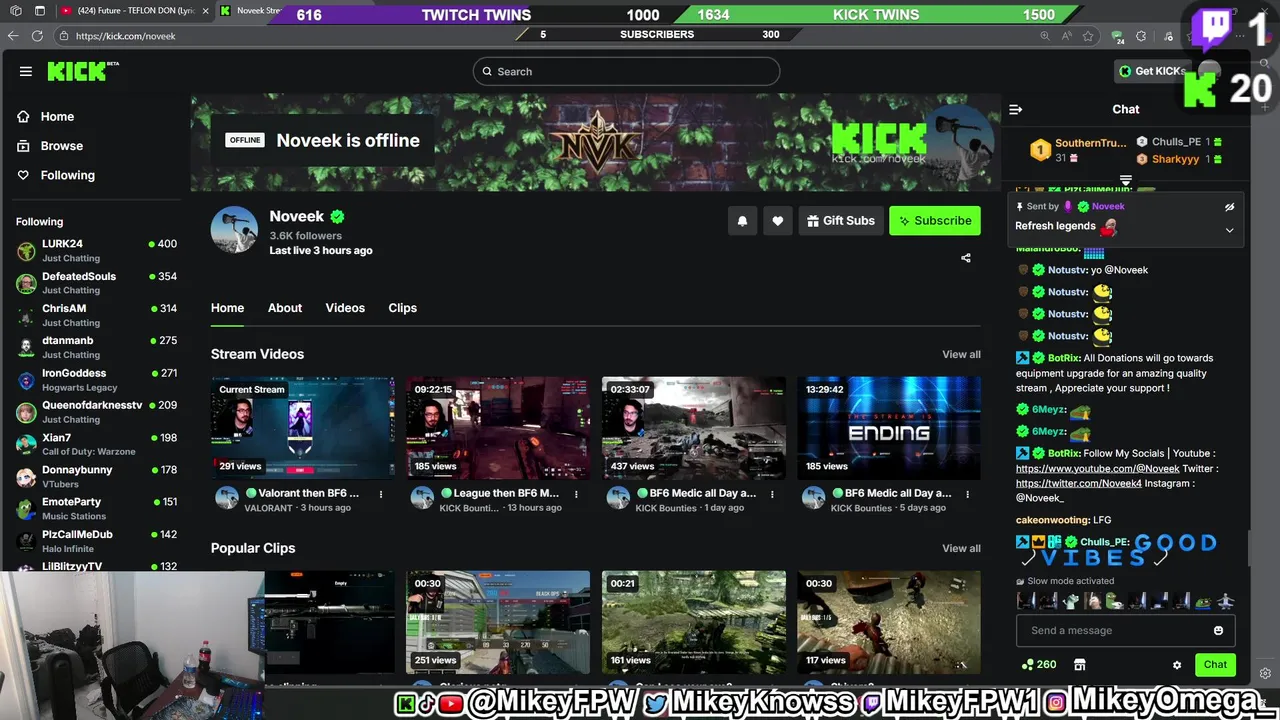Open the hamburger menu beside Kick logo
Screen dimensions: 1280x720
[x=26, y=71]
